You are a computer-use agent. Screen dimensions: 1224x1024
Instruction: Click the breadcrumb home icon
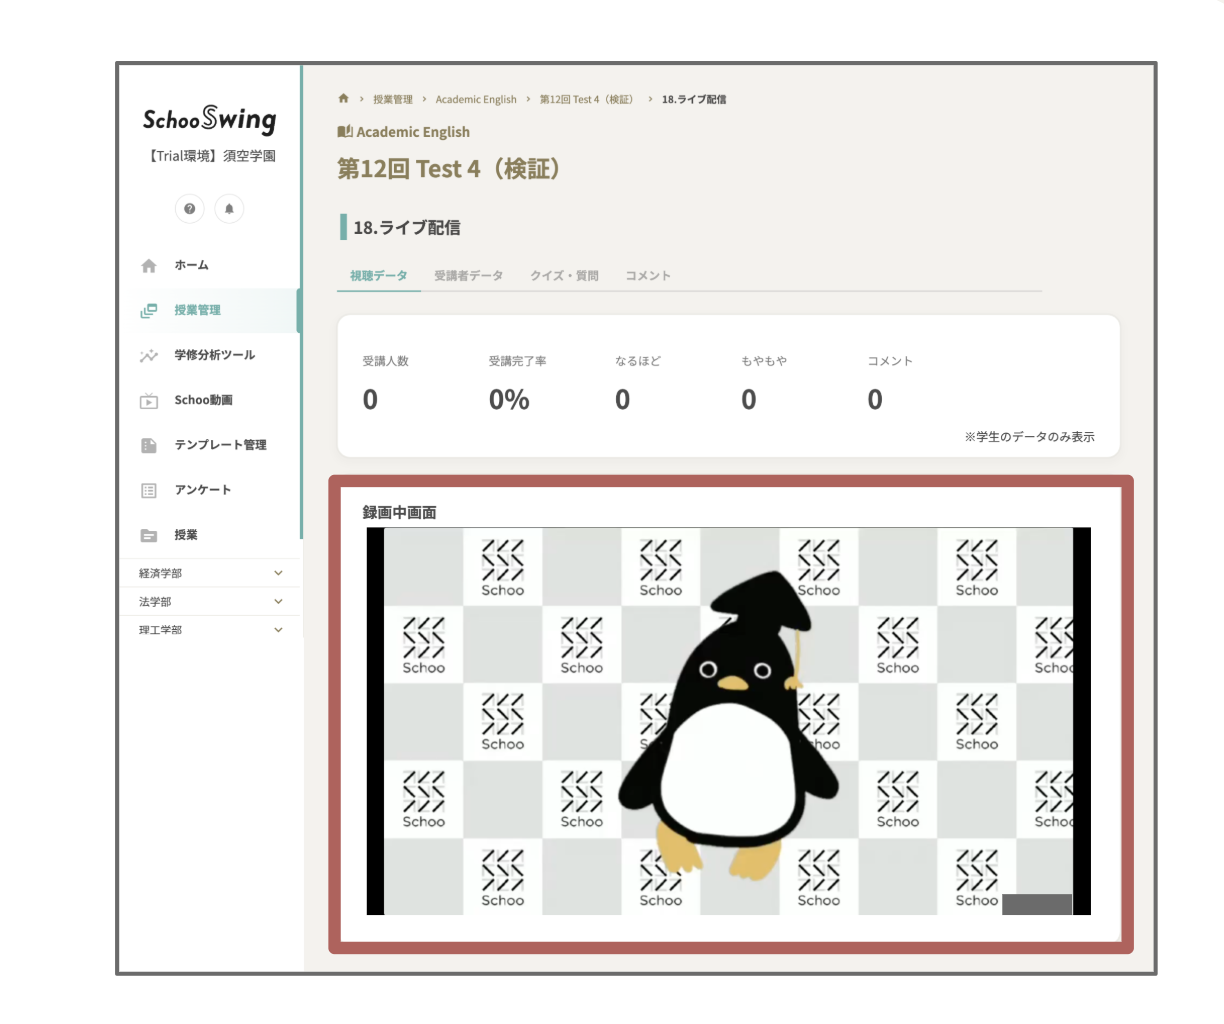point(343,99)
